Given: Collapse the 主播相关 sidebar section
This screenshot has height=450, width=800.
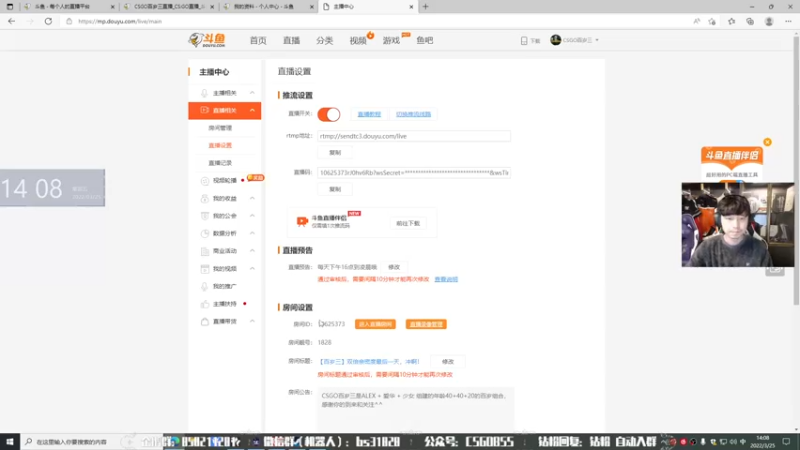Looking at the screenshot, I should click(x=252, y=93).
